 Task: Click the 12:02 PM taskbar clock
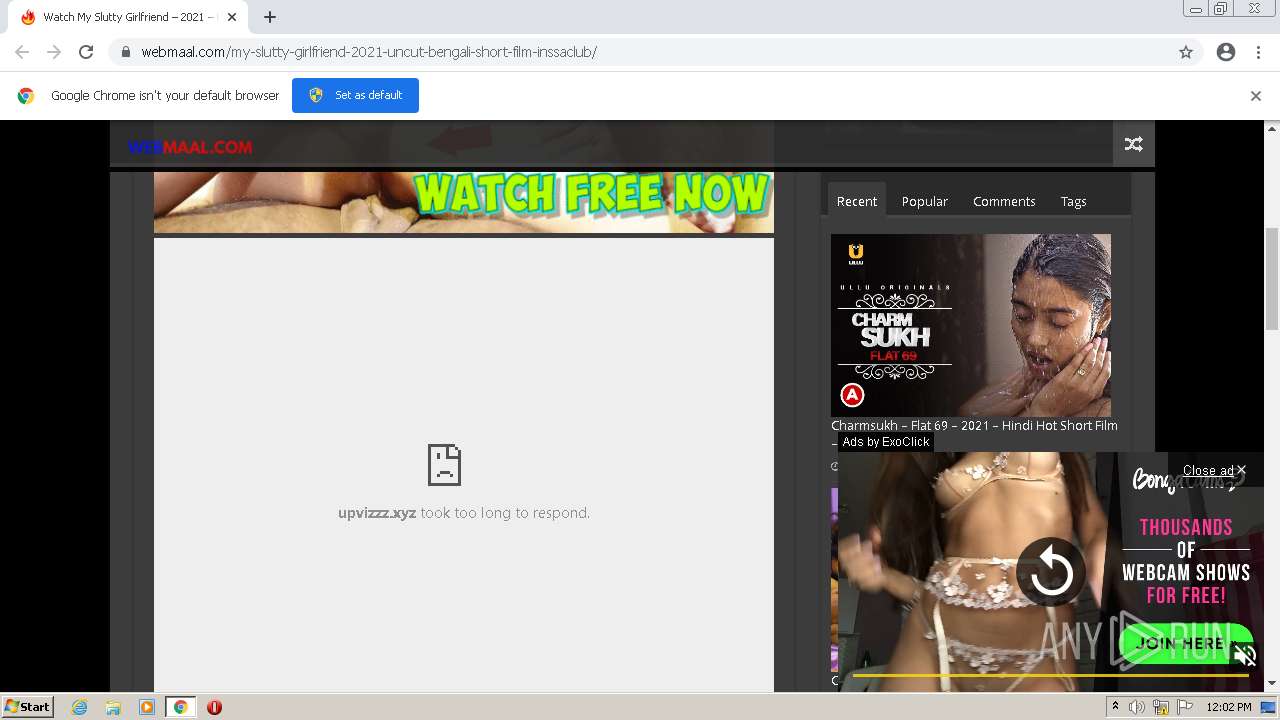[x=1229, y=707]
